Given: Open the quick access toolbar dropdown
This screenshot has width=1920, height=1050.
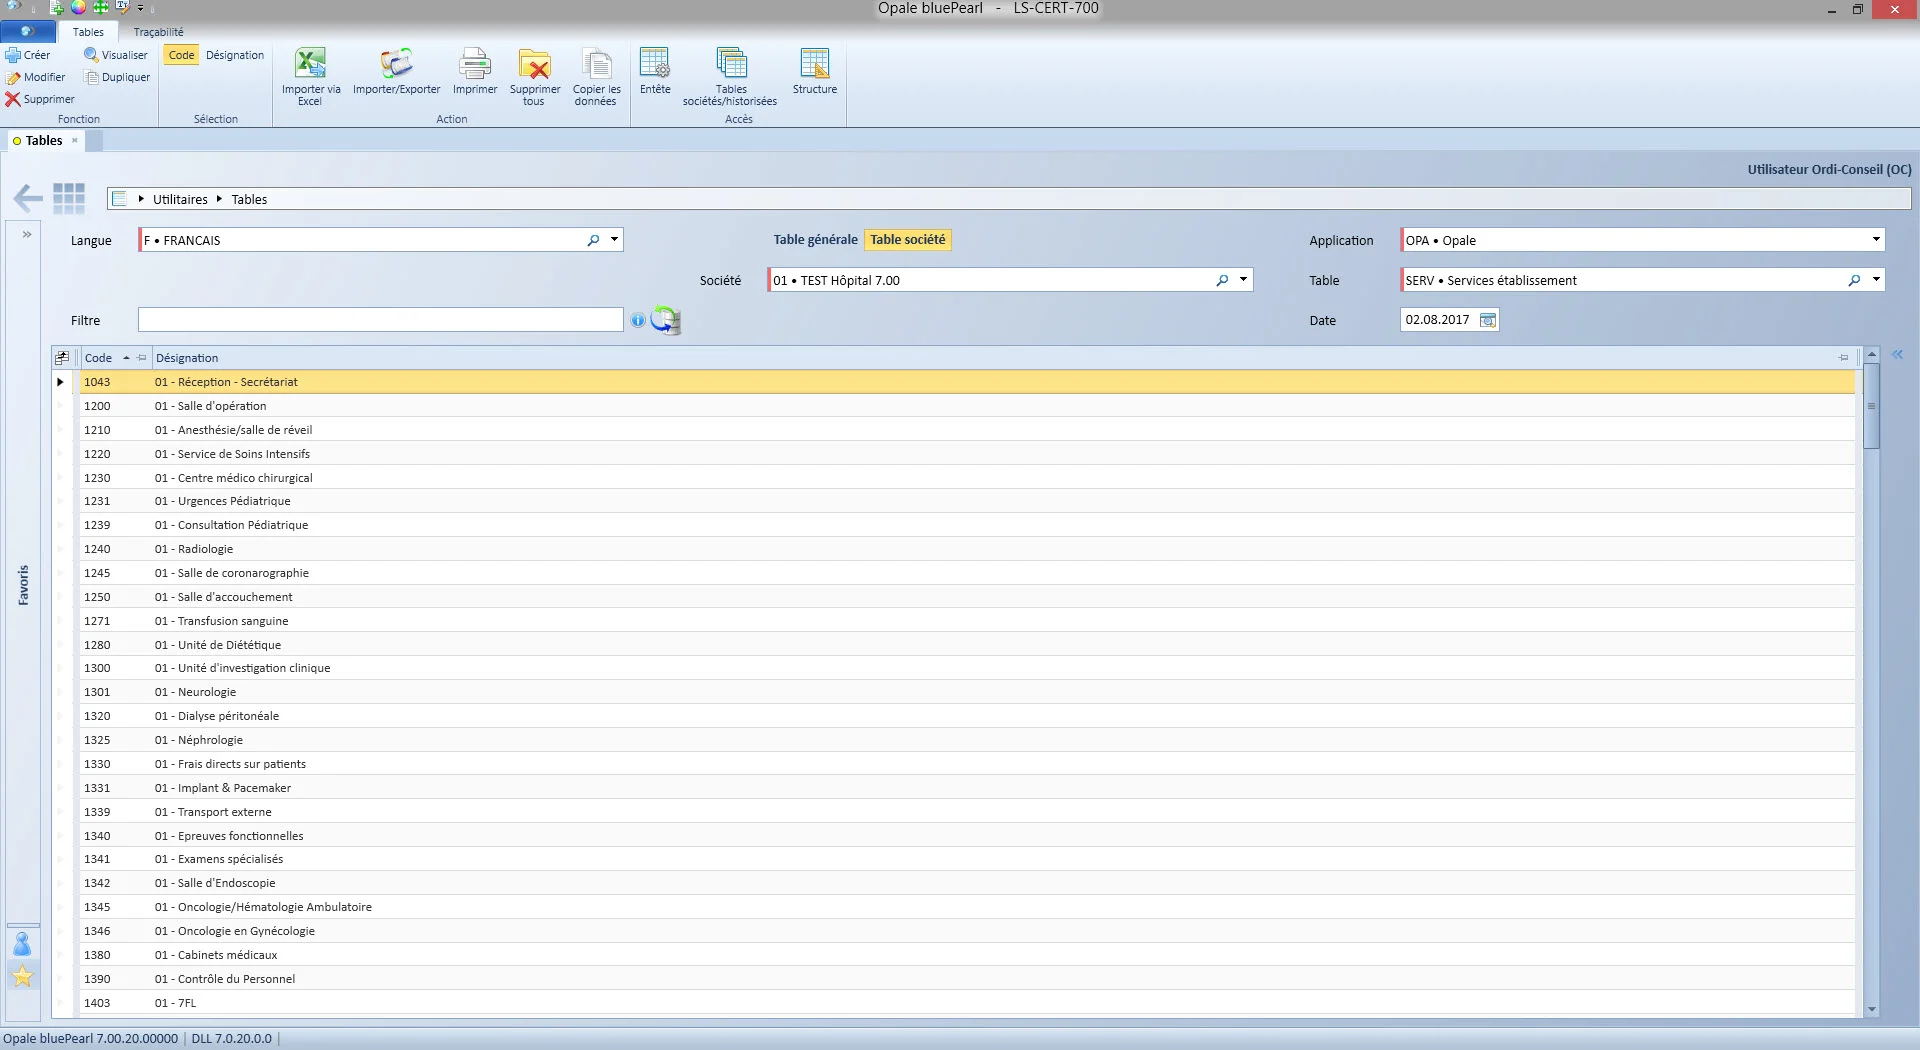Looking at the screenshot, I should click(140, 8).
